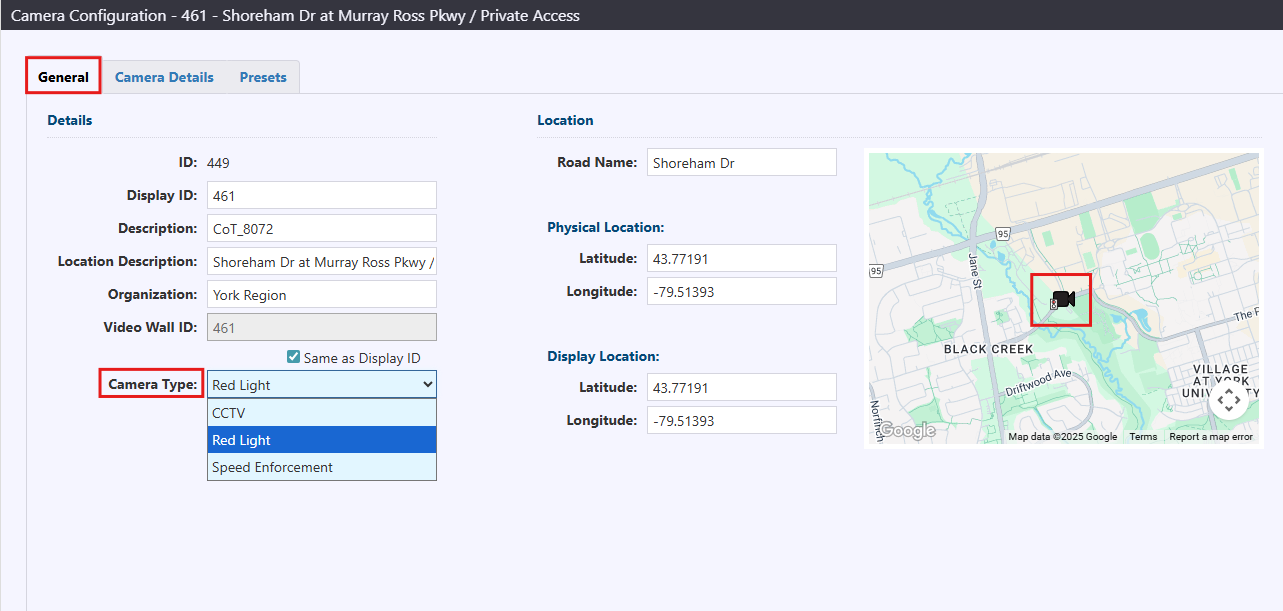This screenshot has width=1283, height=611.
Task: Click the Physical Location Latitude field
Action: coord(740,258)
